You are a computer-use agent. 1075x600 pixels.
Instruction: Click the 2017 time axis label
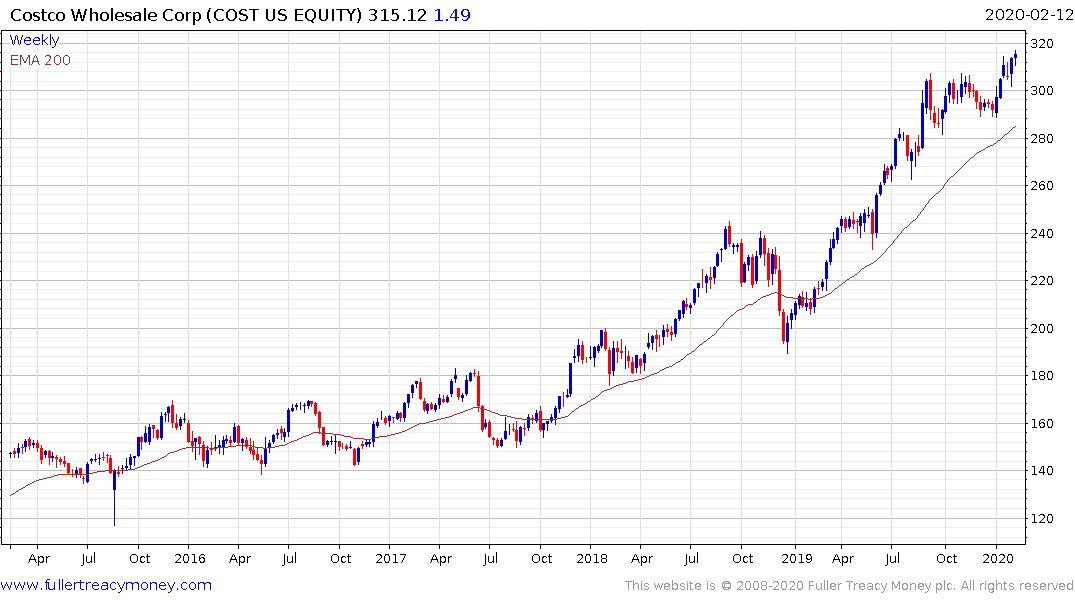[x=391, y=558]
